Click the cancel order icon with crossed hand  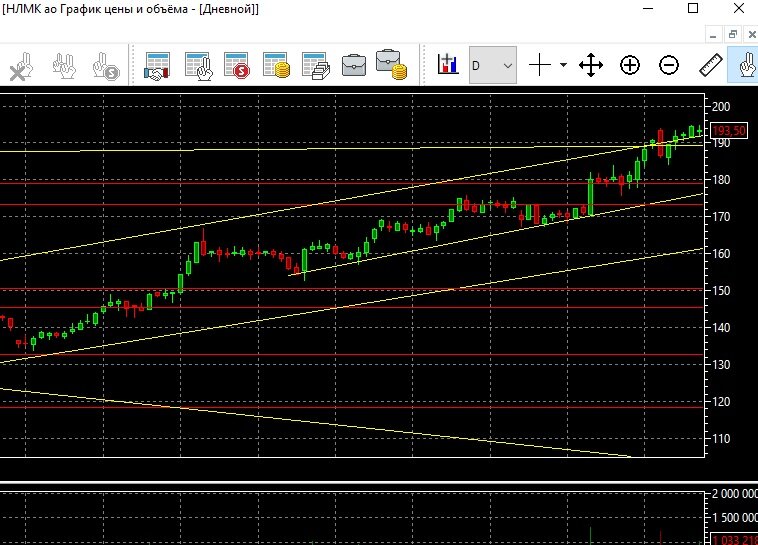21,66
